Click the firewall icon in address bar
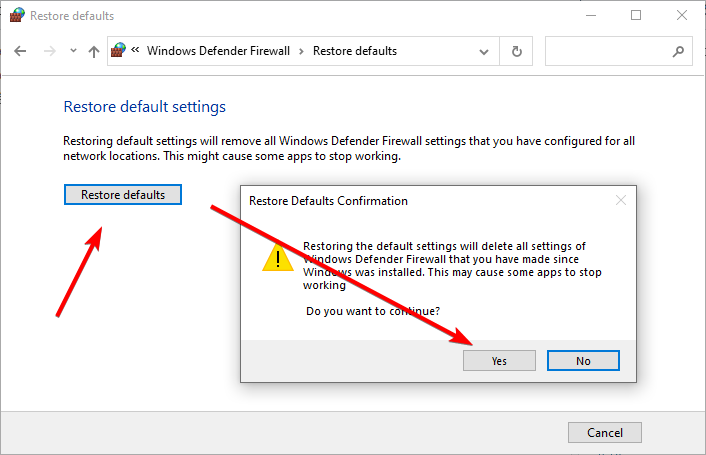 (118, 50)
